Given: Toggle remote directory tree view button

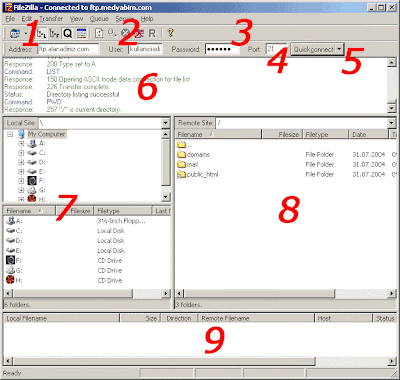Looking at the screenshot, I should 54,33.
